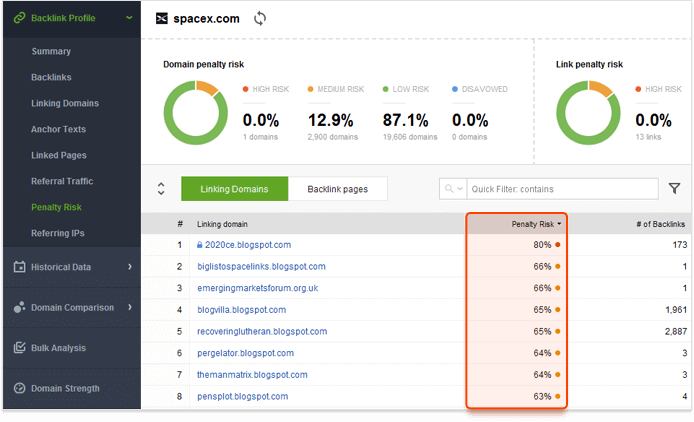
Task: Click the Linking domain column header
Action: click(x=222, y=224)
